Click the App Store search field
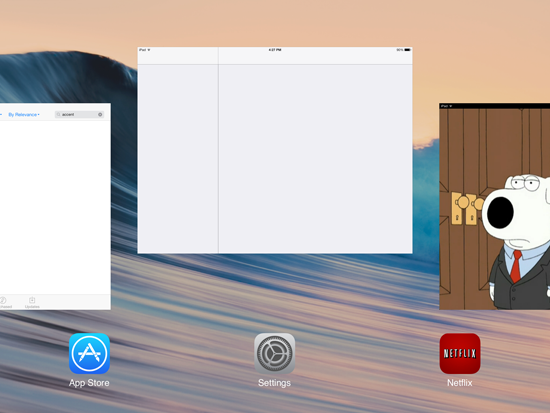 pyautogui.click(x=79, y=114)
